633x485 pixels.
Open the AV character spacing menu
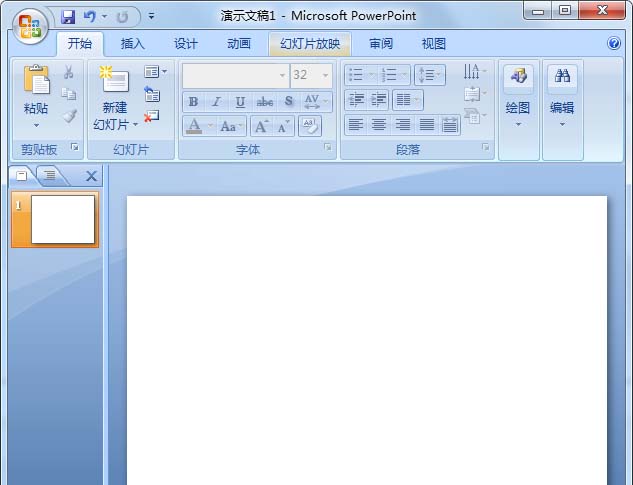316,102
